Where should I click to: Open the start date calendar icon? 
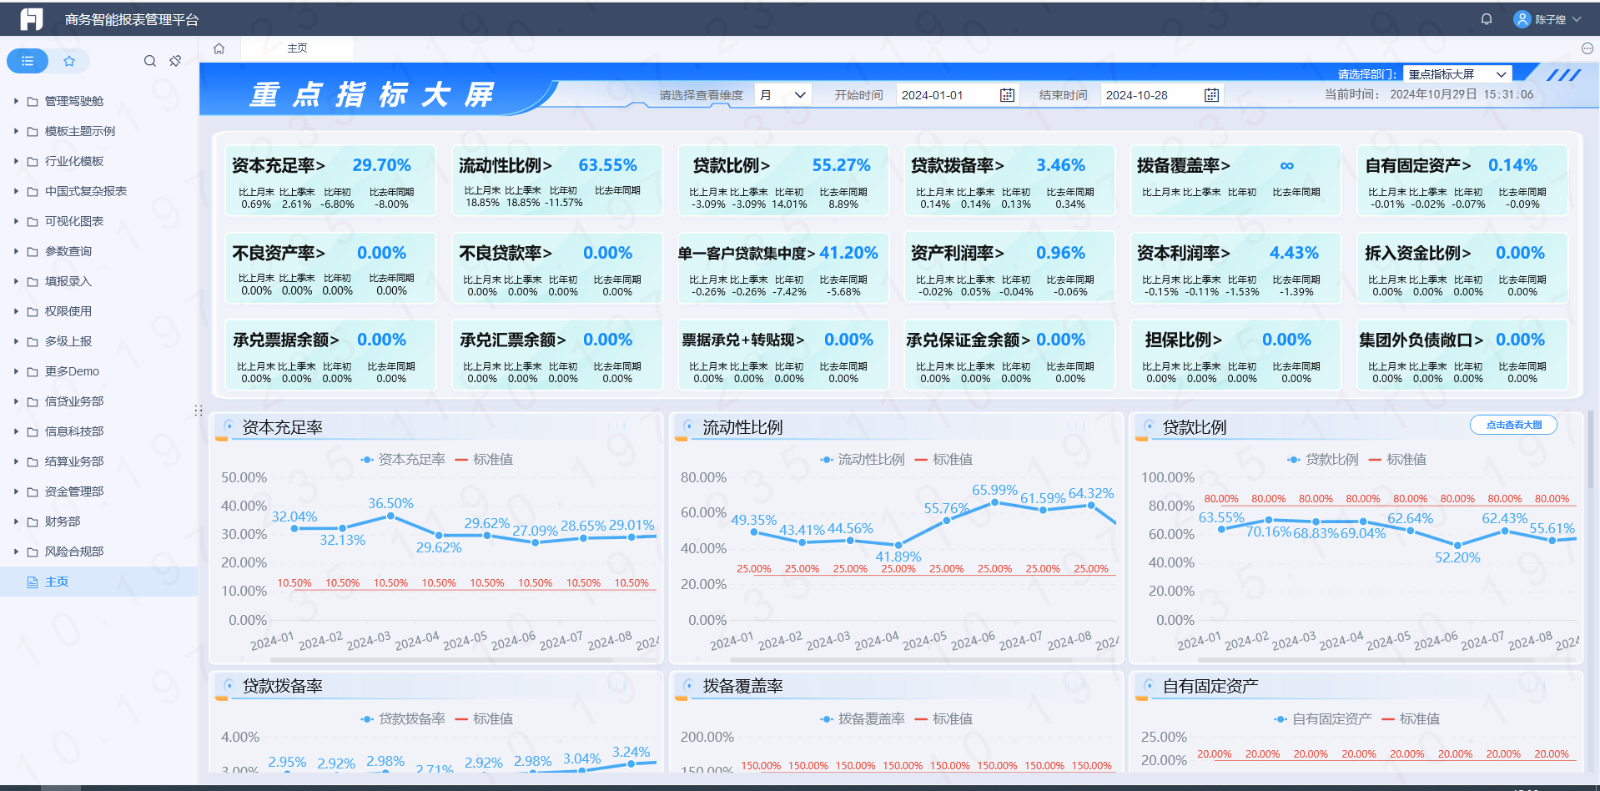(x=1007, y=95)
